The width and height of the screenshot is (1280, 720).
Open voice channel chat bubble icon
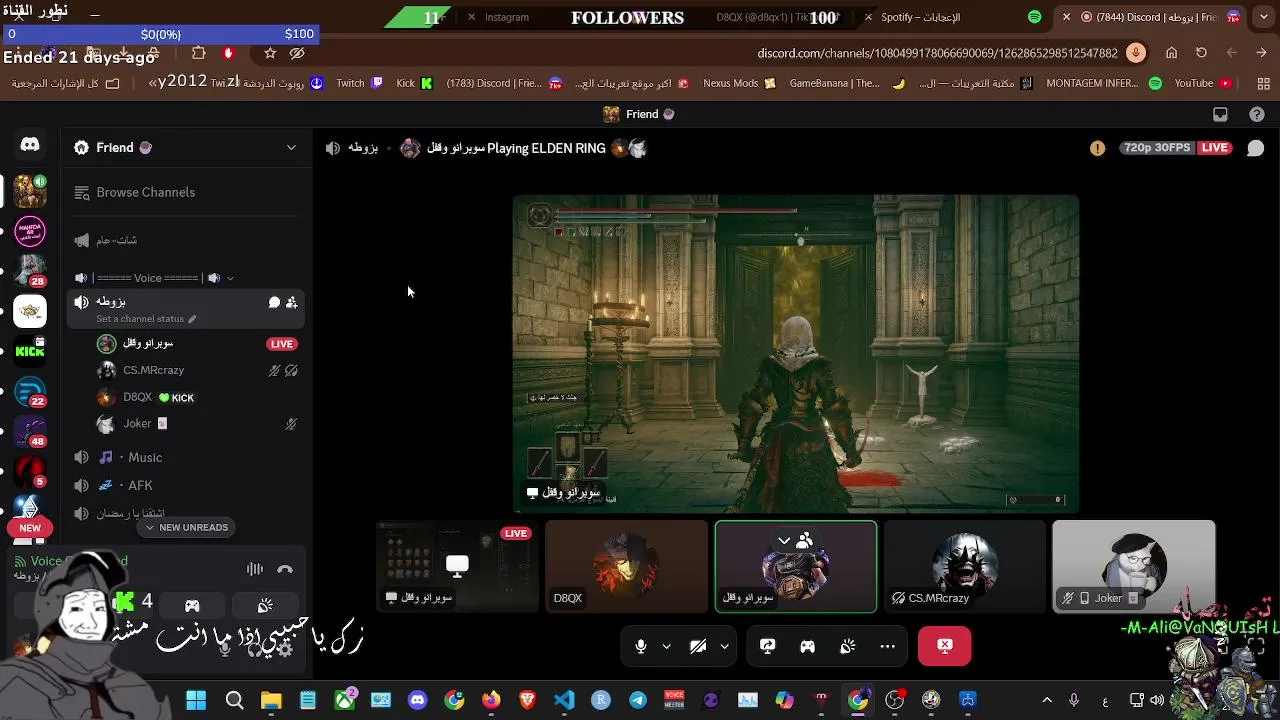[274, 302]
